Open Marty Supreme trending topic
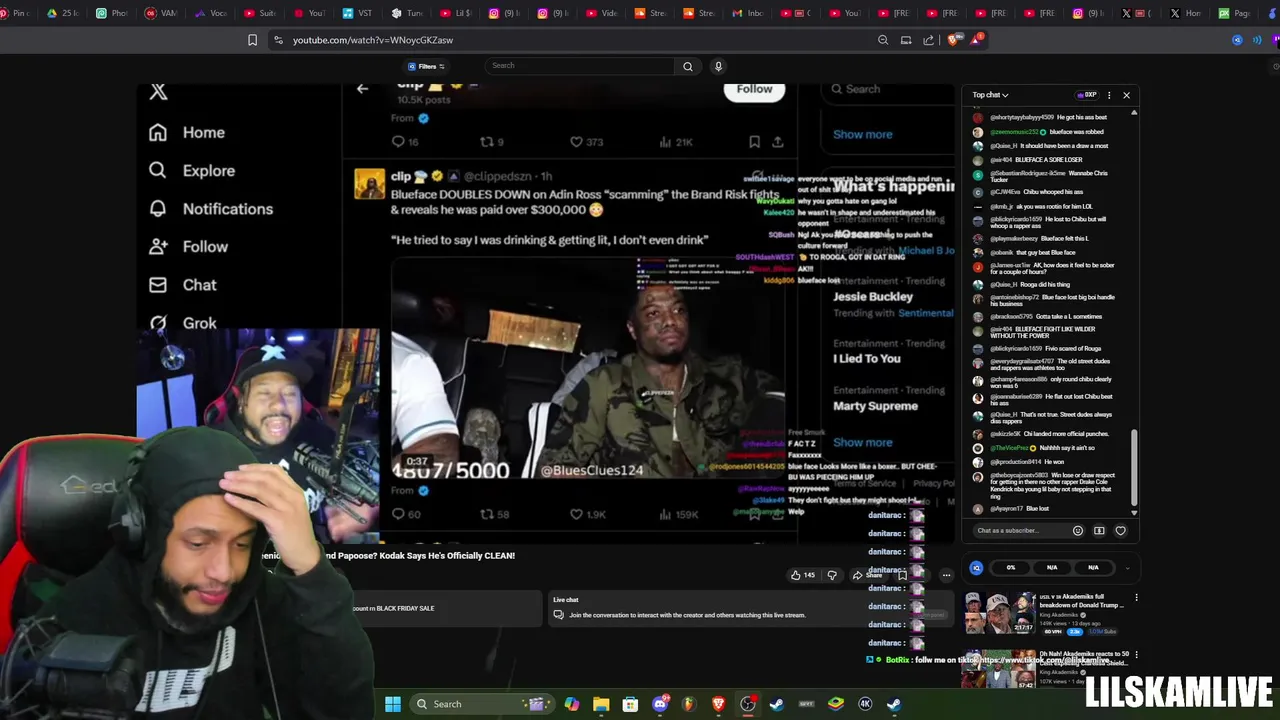This screenshot has width=1280, height=720. 875,406
